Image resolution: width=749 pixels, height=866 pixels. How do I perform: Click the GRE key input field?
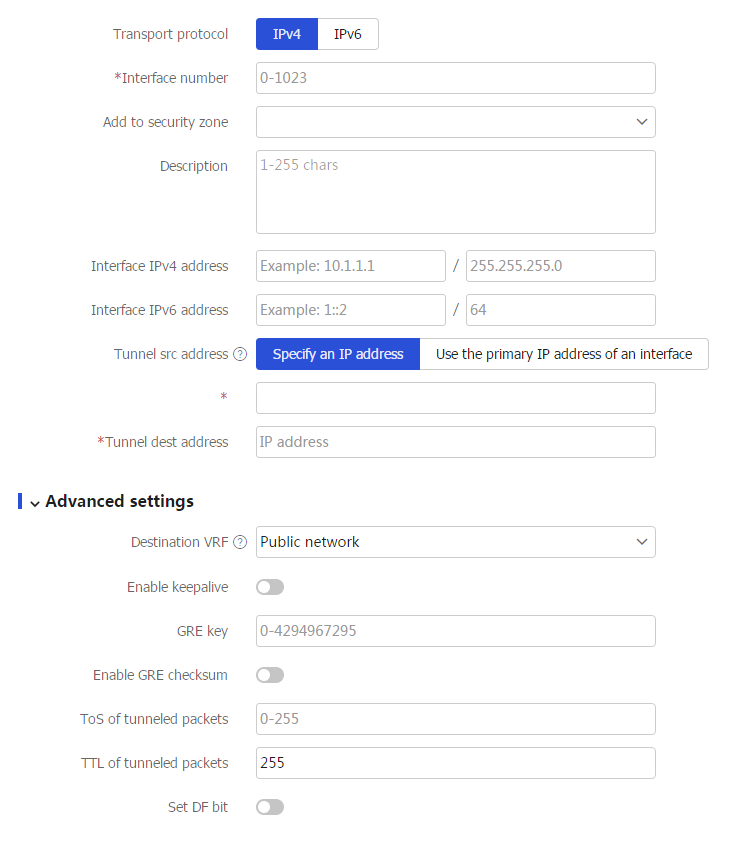tap(456, 631)
